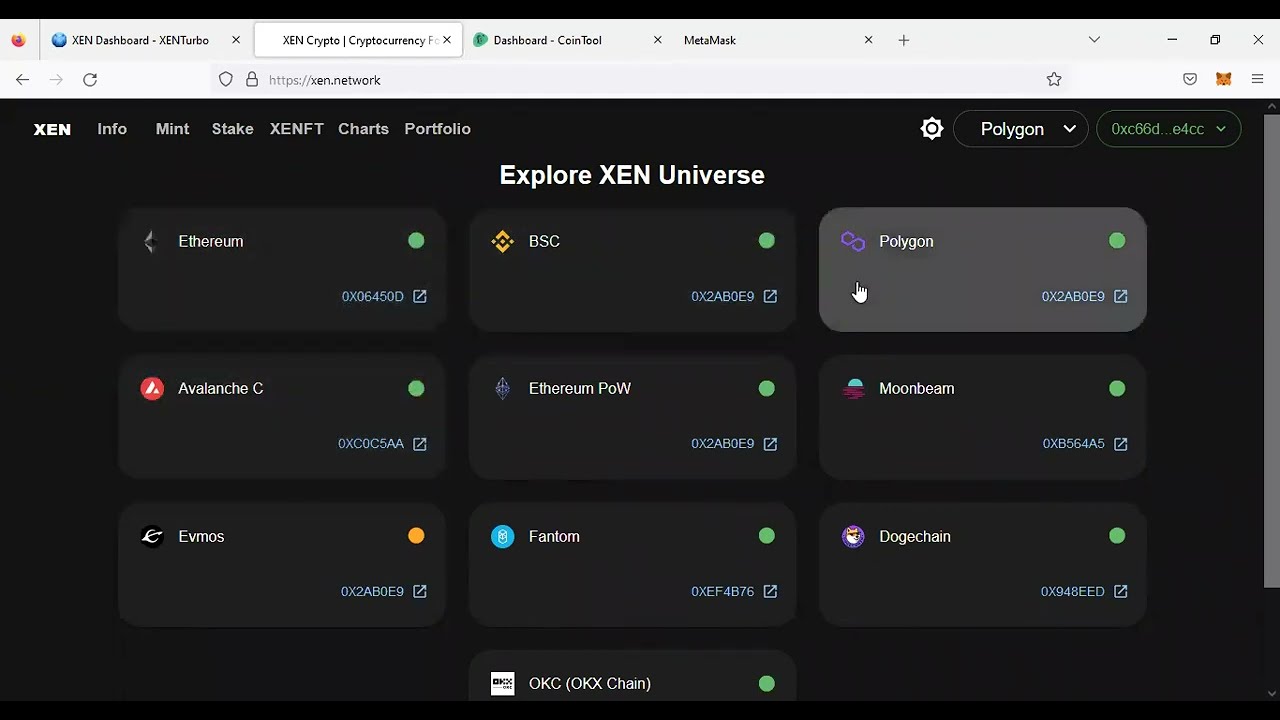Click the OKX Chain logo icon
This screenshot has width=1280, height=720.
click(502, 684)
